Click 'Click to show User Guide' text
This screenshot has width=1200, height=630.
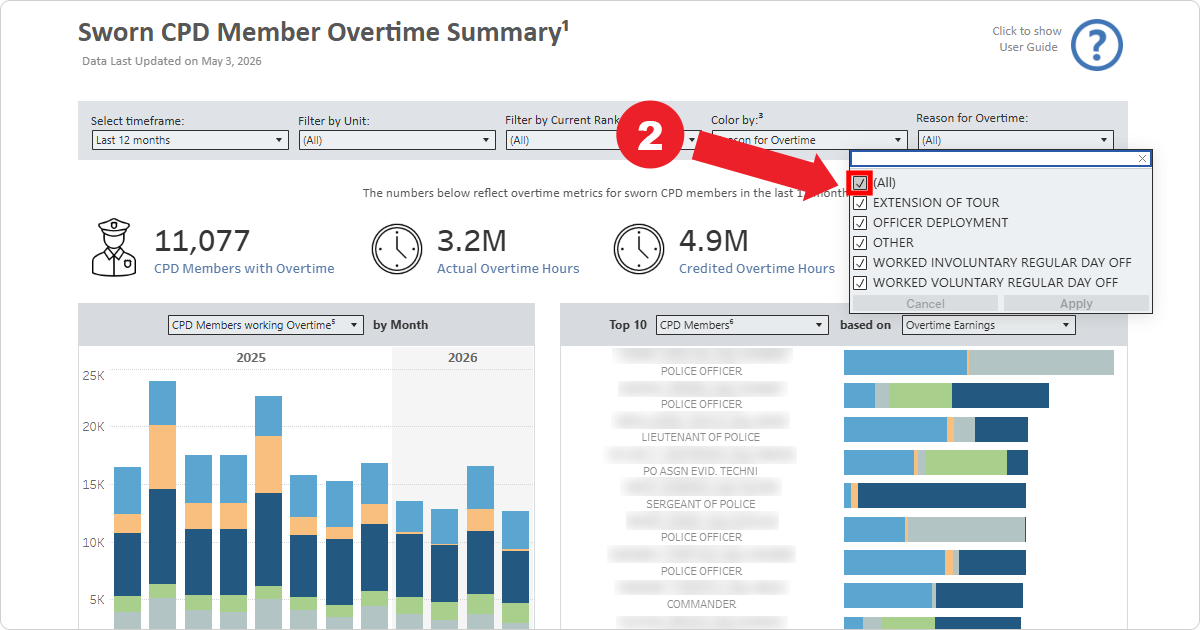click(x=1027, y=39)
